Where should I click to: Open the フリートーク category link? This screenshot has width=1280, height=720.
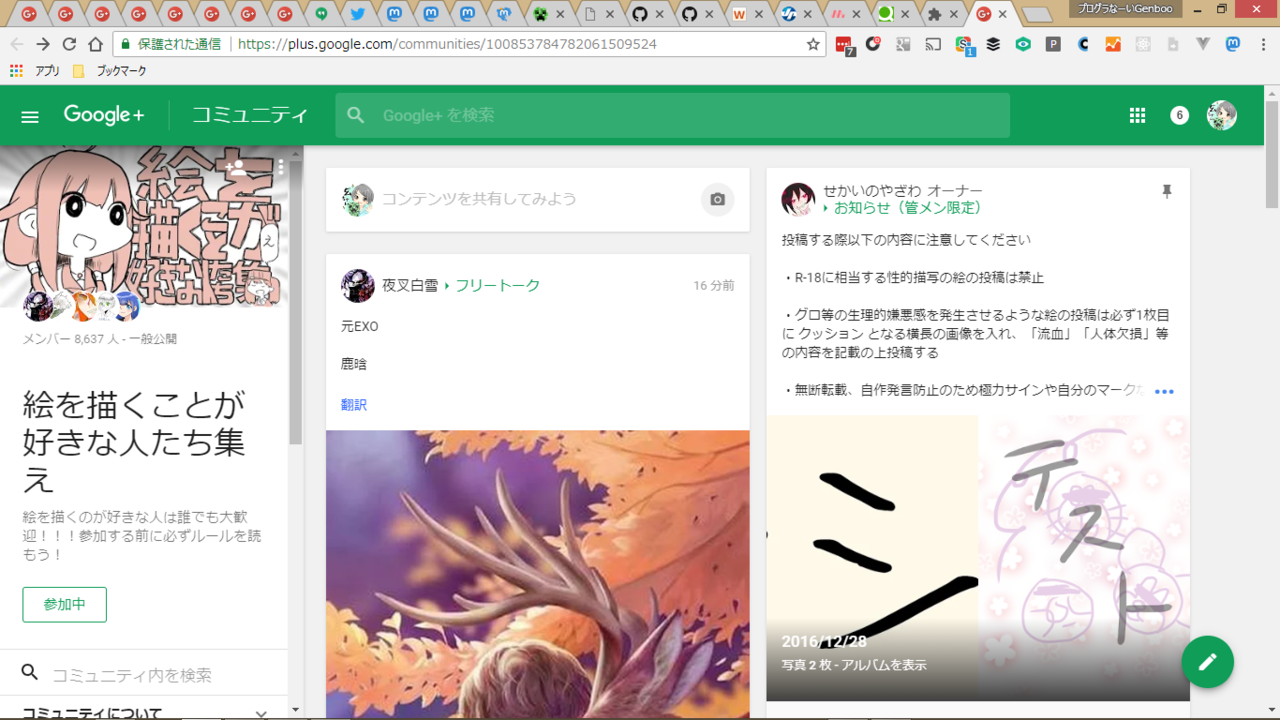pyautogui.click(x=497, y=286)
